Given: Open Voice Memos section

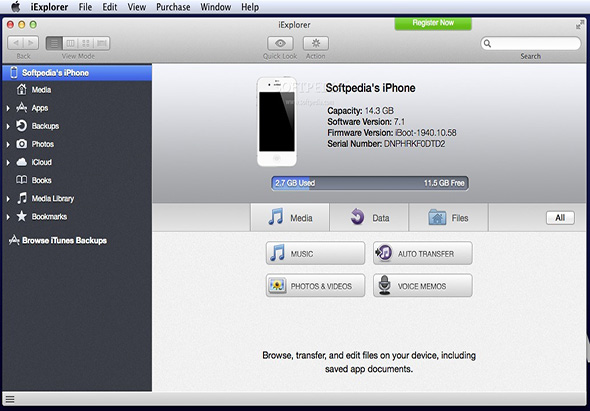Looking at the screenshot, I should 423,286.
